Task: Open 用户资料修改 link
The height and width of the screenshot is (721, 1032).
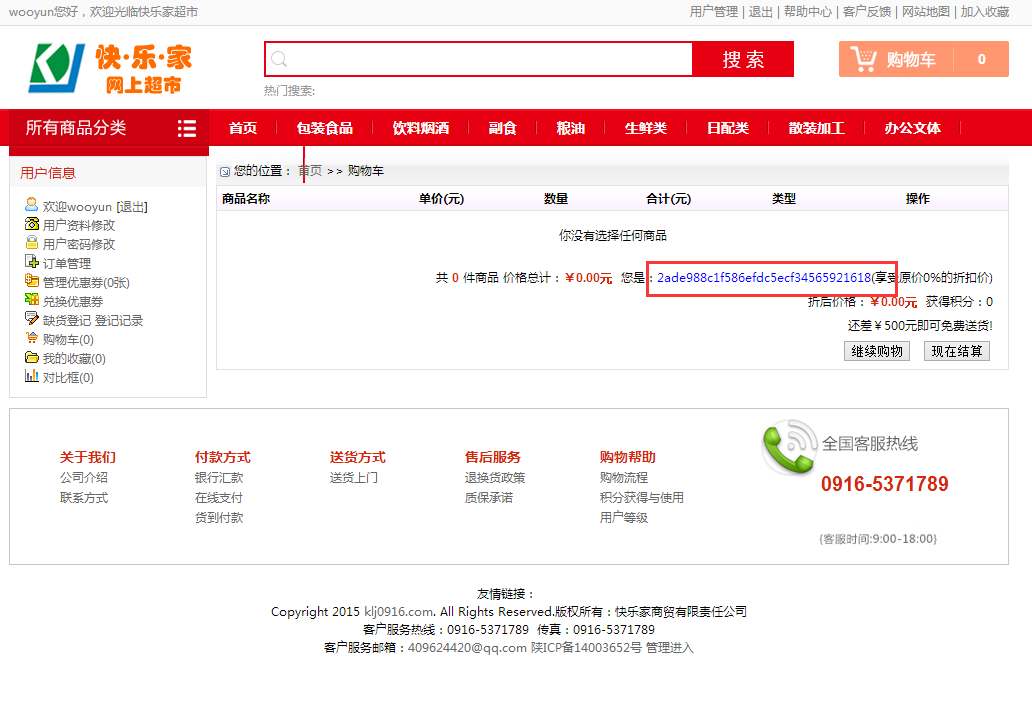Action: pyautogui.click(x=79, y=225)
